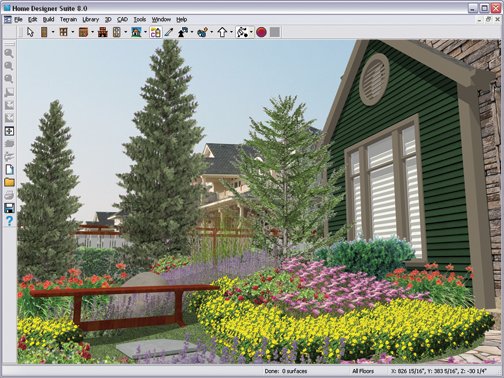Close the inner document view
The height and width of the screenshot is (378, 504).
coord(497,20)
